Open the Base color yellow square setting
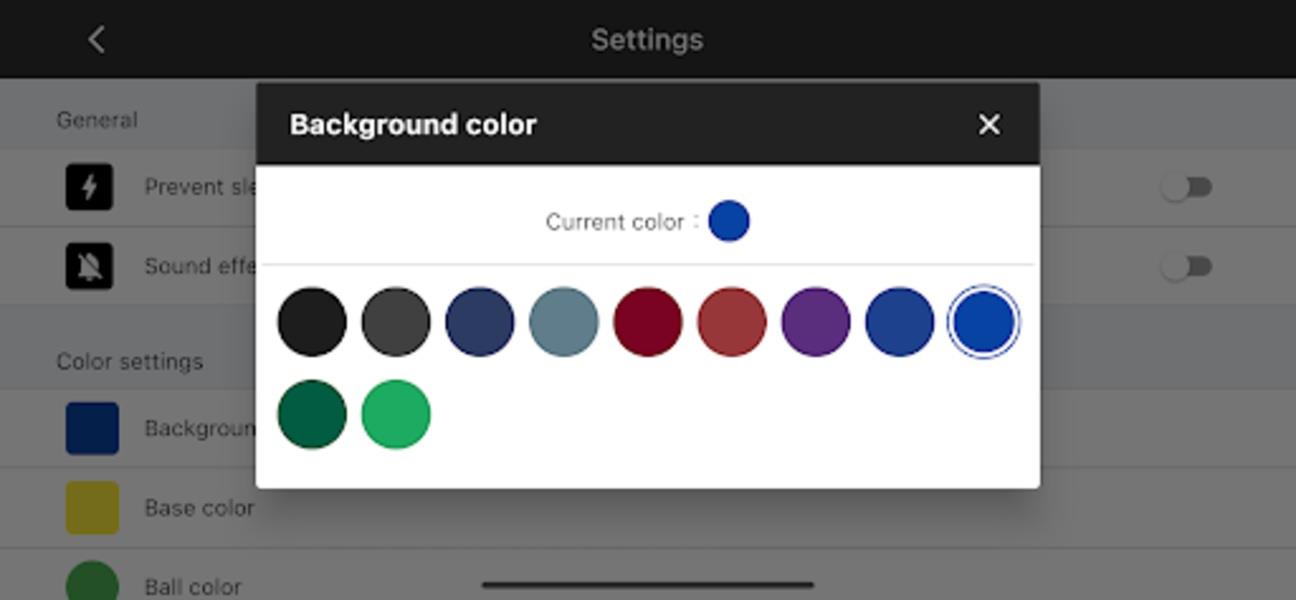Screen dimensions: 1296x600 click(x=92, y=507)
